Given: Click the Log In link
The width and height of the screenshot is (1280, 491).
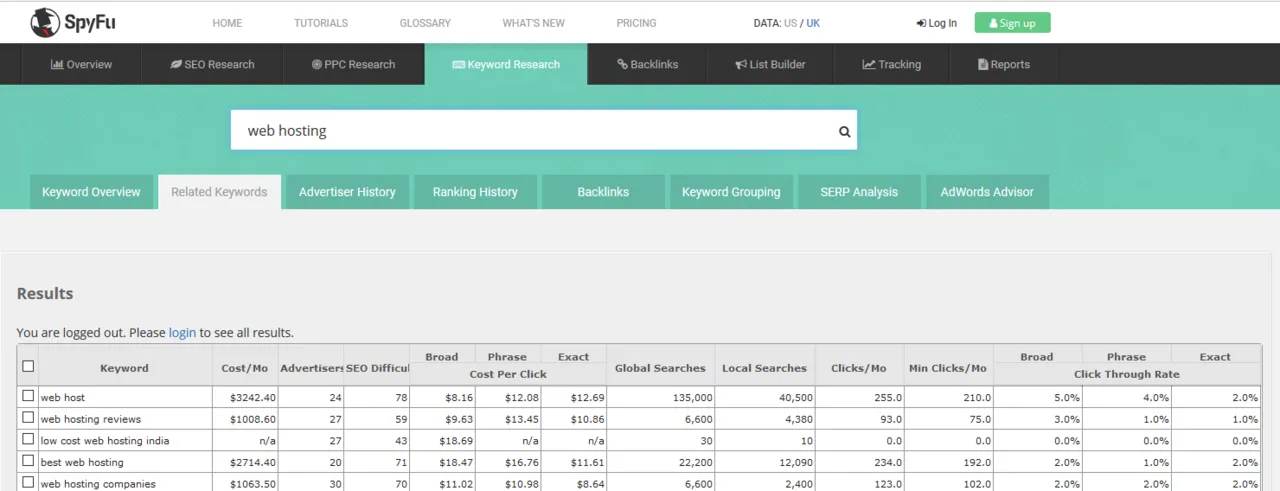Looking at the screenshot, I should click(937, 23).
